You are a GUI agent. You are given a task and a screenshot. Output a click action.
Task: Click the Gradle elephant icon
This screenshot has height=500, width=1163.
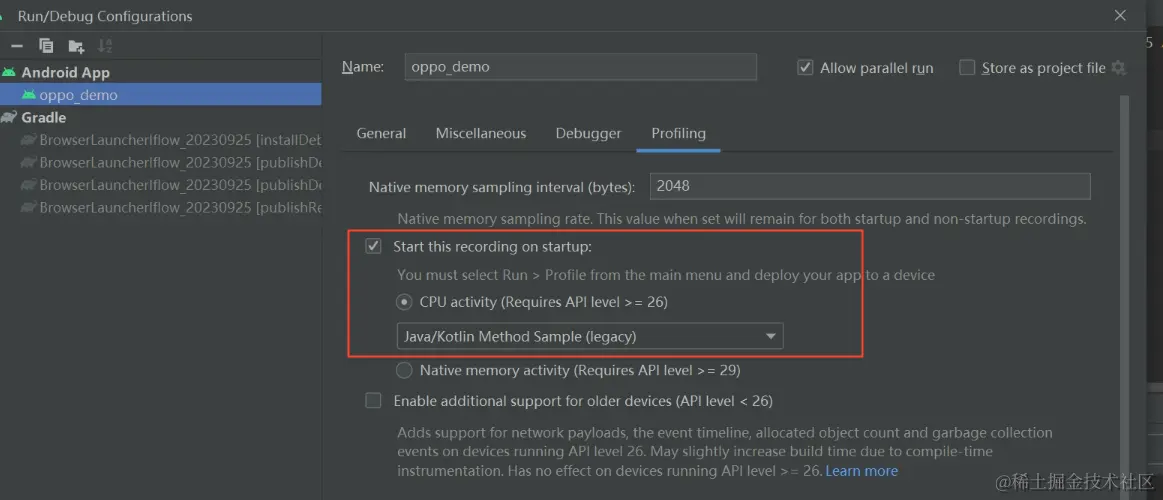(x=10, y=117)
